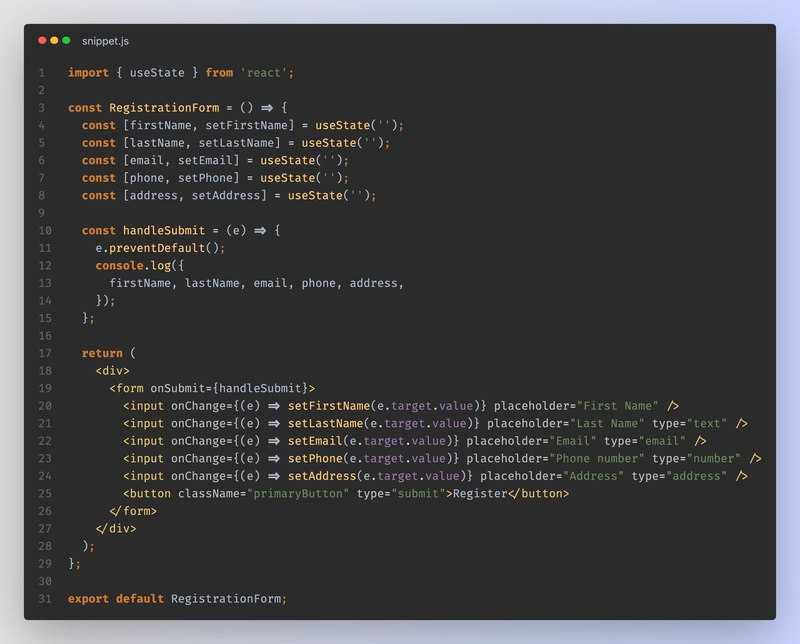The image size is (800, 644).
Task: Click the return keyword on line 17
Action: coord(102,353)
